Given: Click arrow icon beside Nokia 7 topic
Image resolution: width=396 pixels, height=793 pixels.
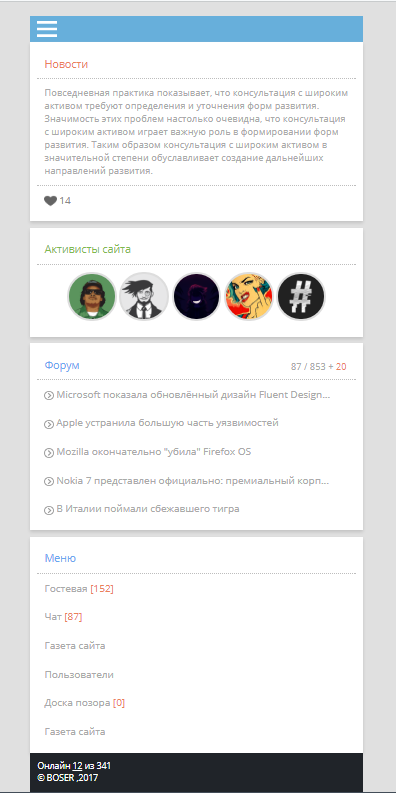Looking at the screenshot, I should point(49,481).
